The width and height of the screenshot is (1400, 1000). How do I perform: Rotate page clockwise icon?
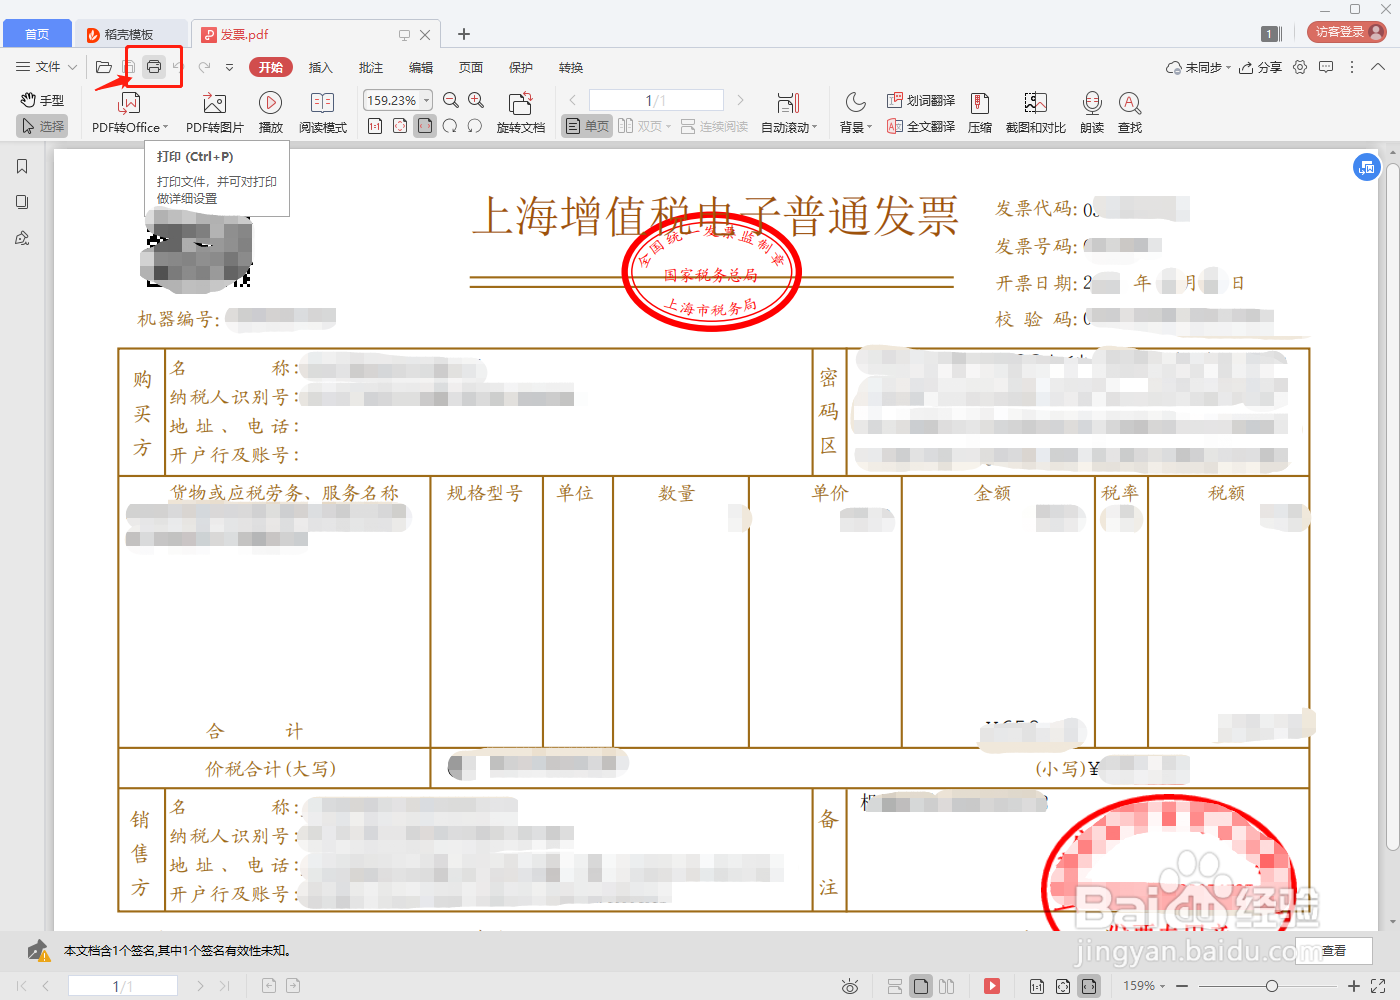pos(450,126)
